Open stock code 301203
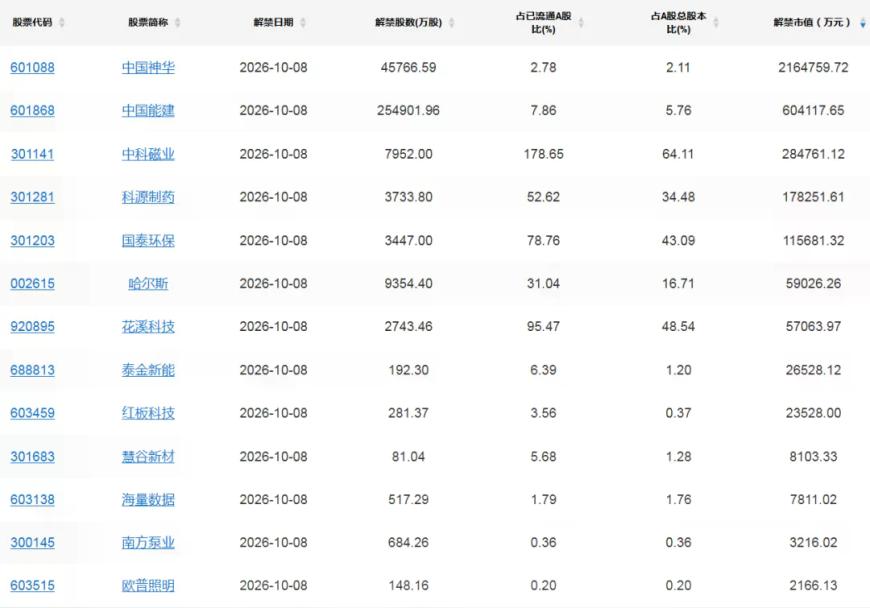The height and width of the screenshot is (608, 870). [32, 241]
